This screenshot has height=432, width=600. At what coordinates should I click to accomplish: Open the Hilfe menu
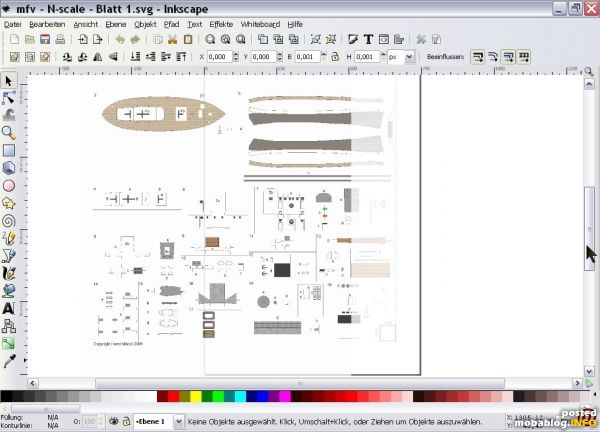click(x=295, y=24)
